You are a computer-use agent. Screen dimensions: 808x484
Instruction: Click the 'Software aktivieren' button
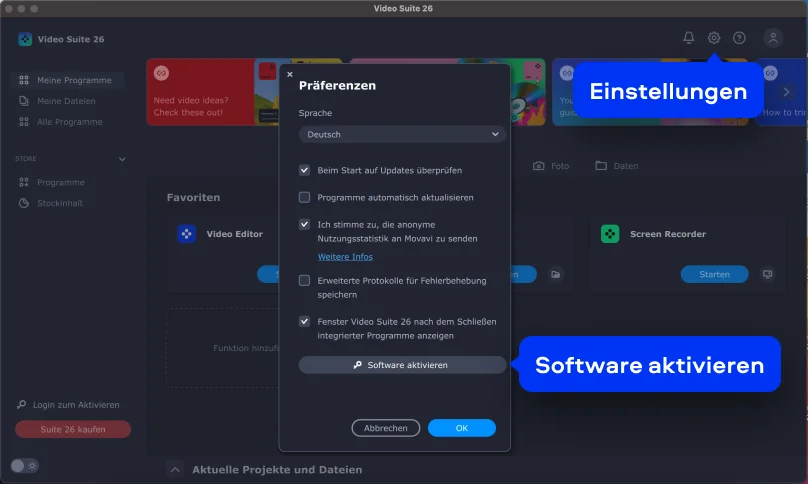pos(402,365)
